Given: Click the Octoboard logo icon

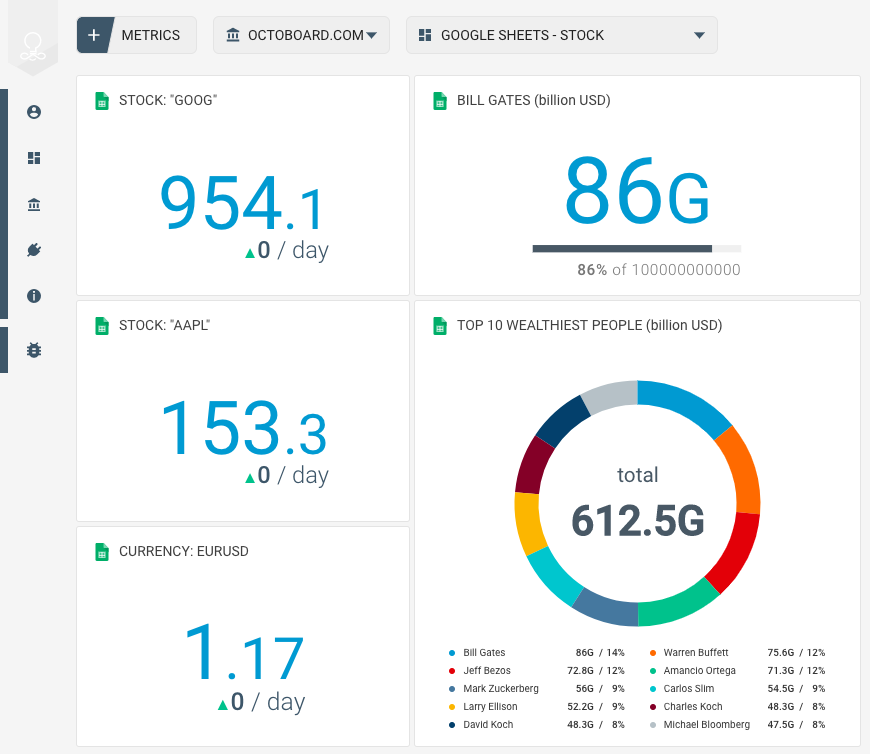Looking at the screenshot, I should click(33, 47).
